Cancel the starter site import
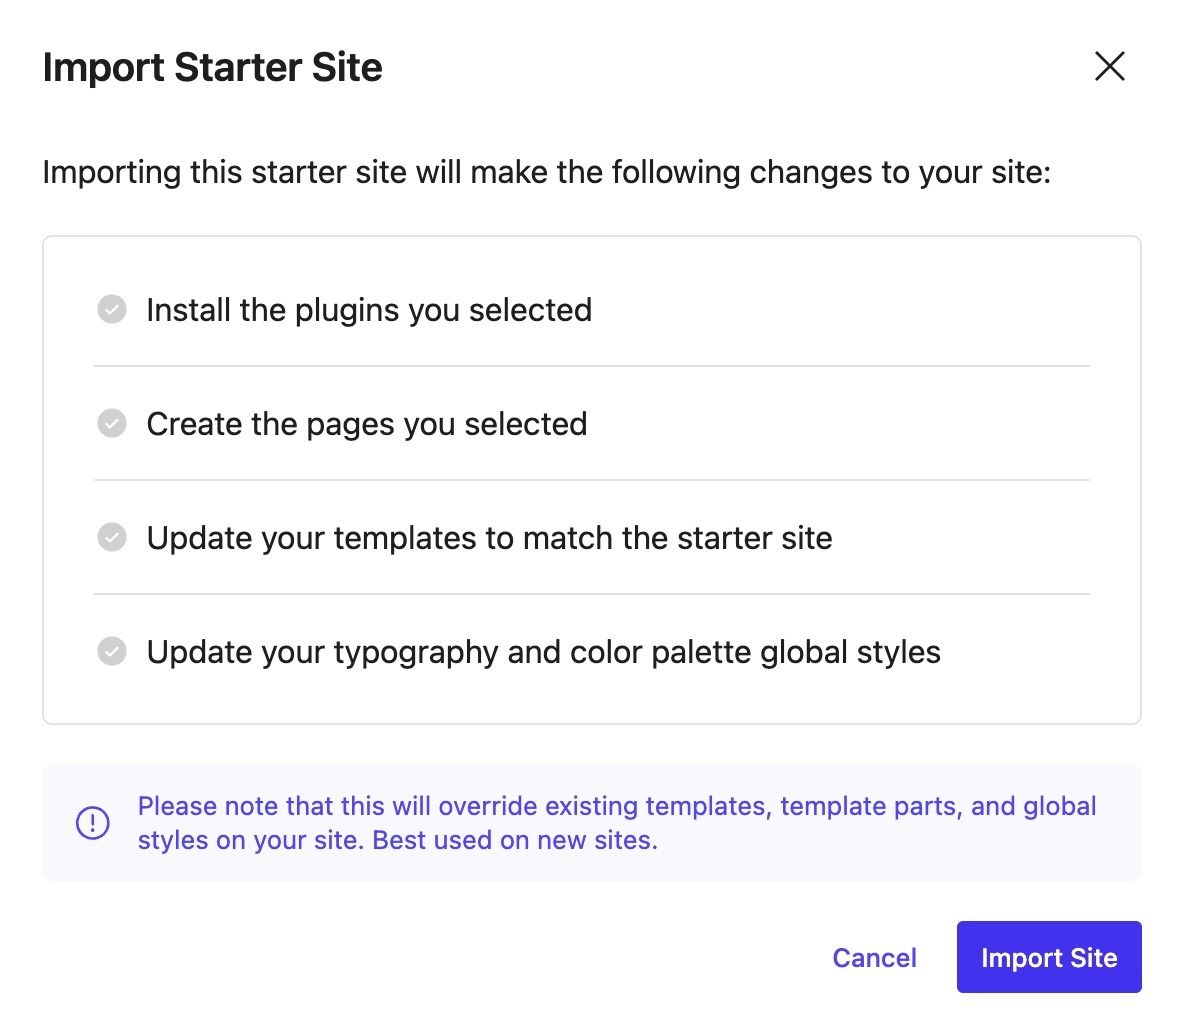The image size is (1180, 1030). pyautogui.click(x=874, y=958)
